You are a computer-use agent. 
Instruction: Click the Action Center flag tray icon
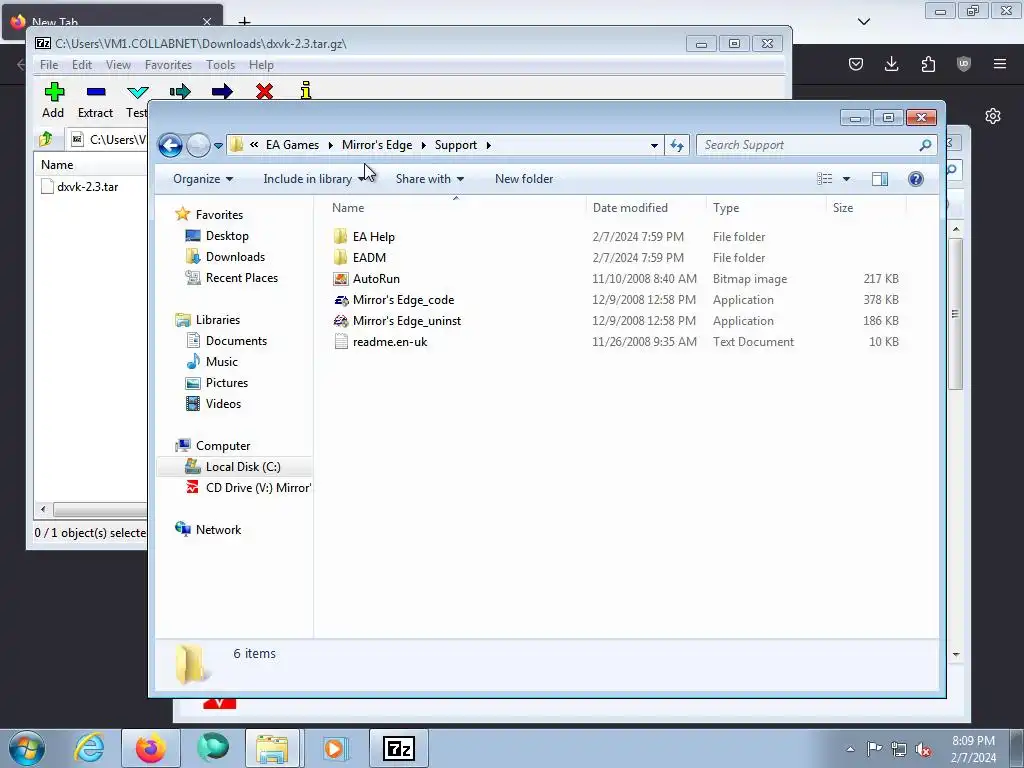pos(874,749)
